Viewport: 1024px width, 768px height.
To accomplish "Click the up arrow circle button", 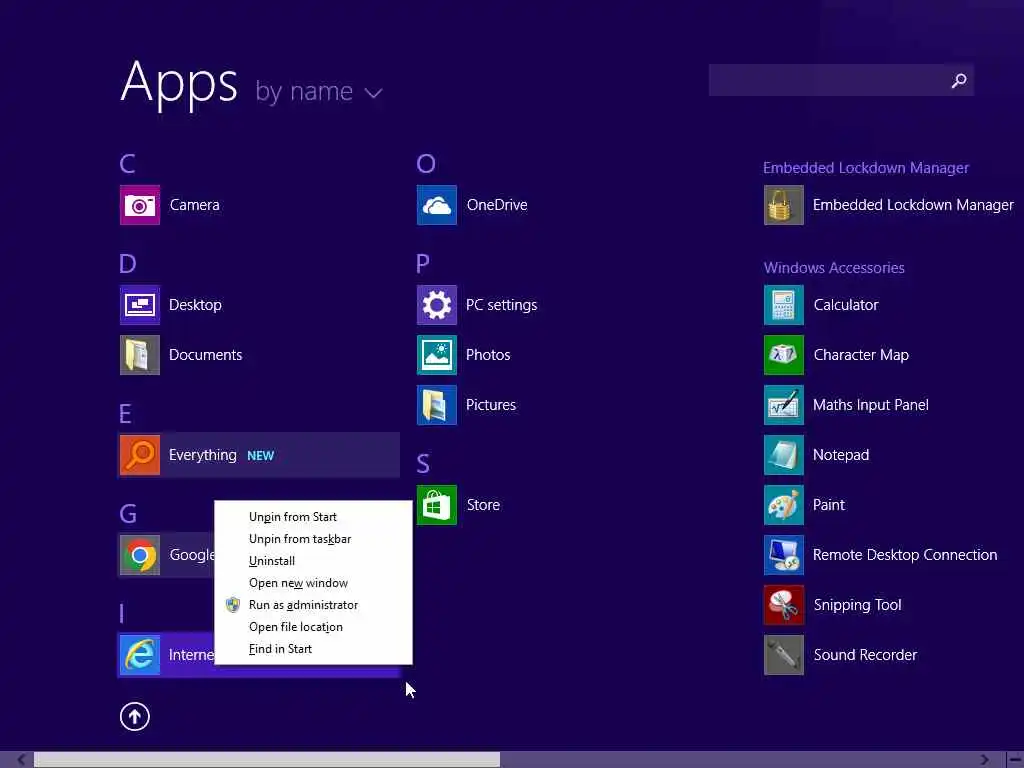I will 135,716.
